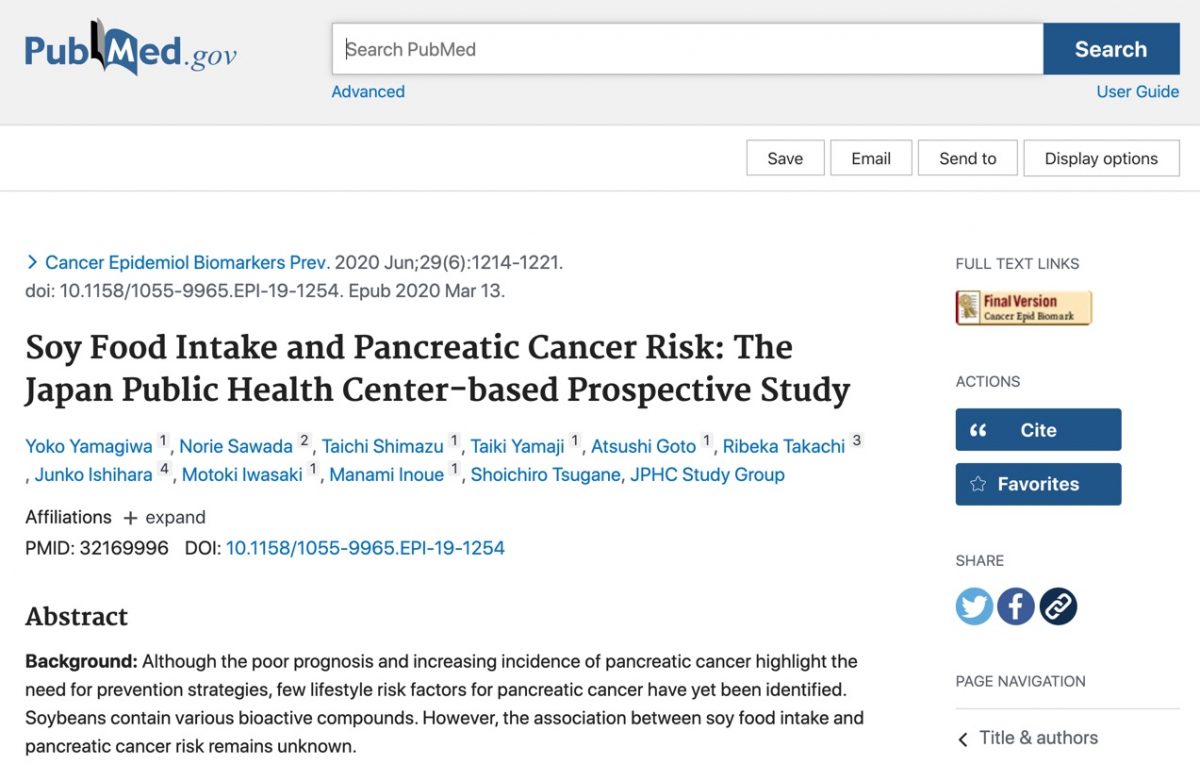Click the blue Search button

coord(1111,49)
